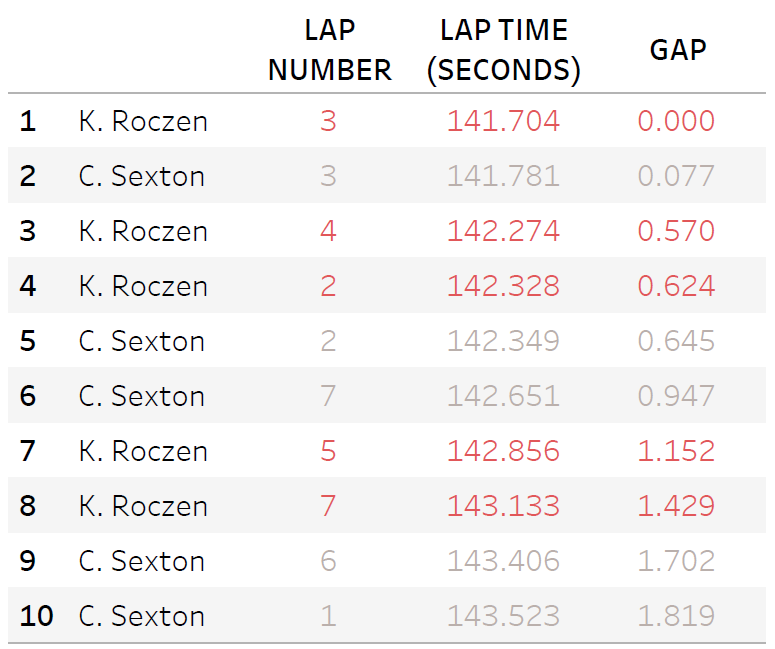
Task: Click the lap time 143.133
Action: (503, 507)
